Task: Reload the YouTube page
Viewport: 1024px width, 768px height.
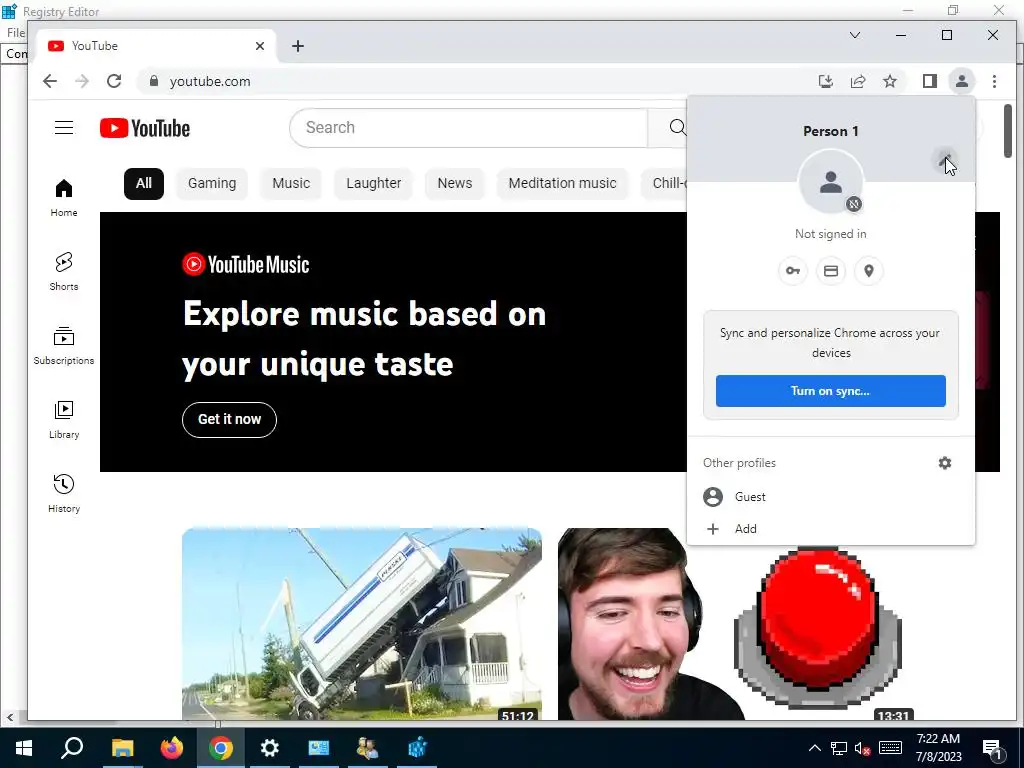Action: [114, 81]
